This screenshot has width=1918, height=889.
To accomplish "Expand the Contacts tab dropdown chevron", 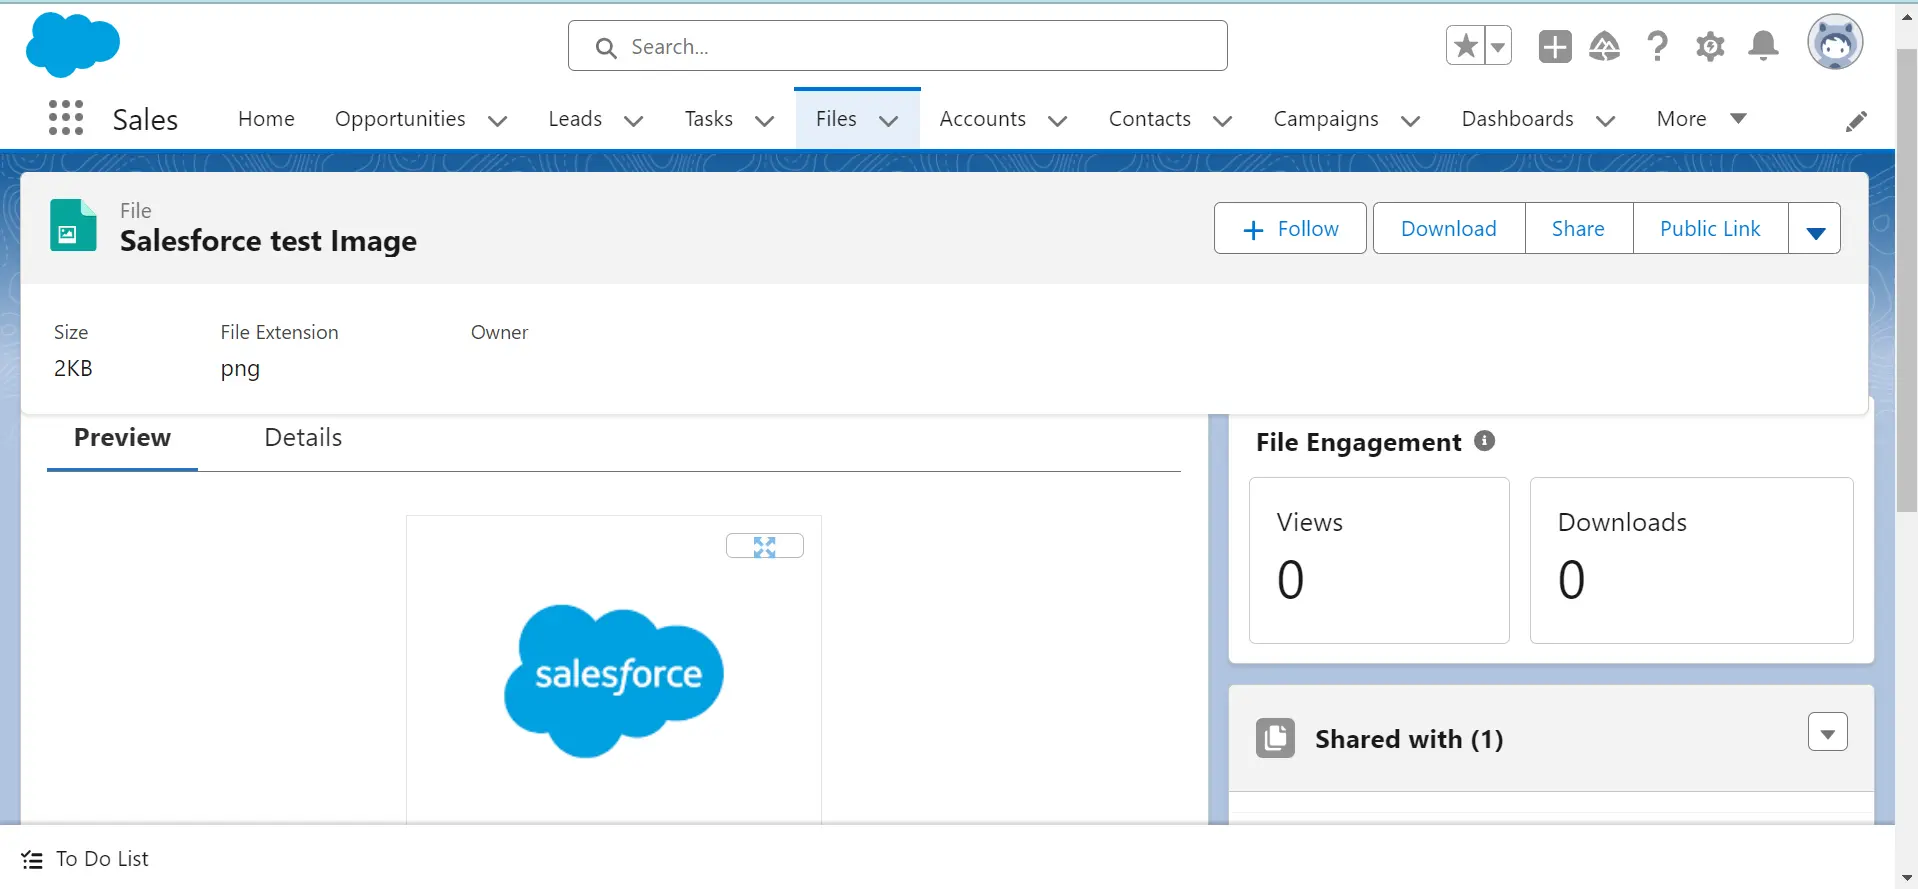I will coord(1222,121).
